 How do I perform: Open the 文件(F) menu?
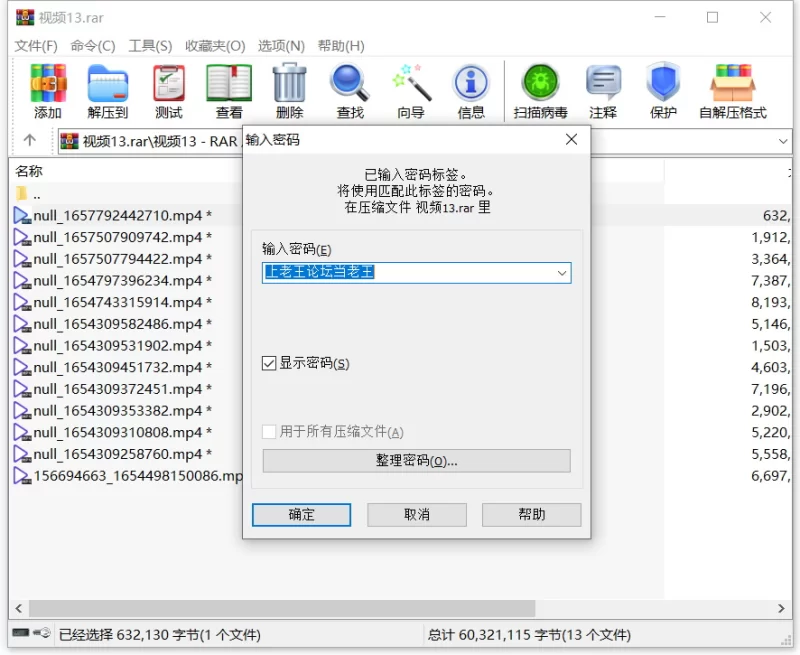coord(36,46)
